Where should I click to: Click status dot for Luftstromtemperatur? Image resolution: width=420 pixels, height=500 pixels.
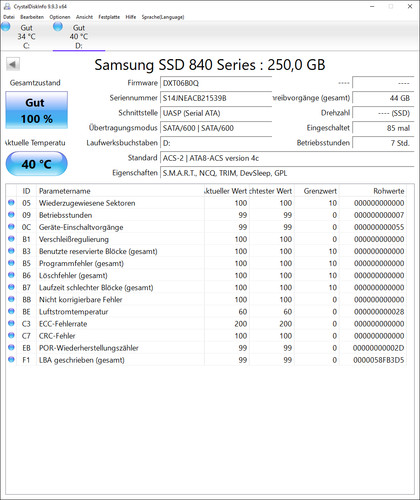tap(11, 311)
